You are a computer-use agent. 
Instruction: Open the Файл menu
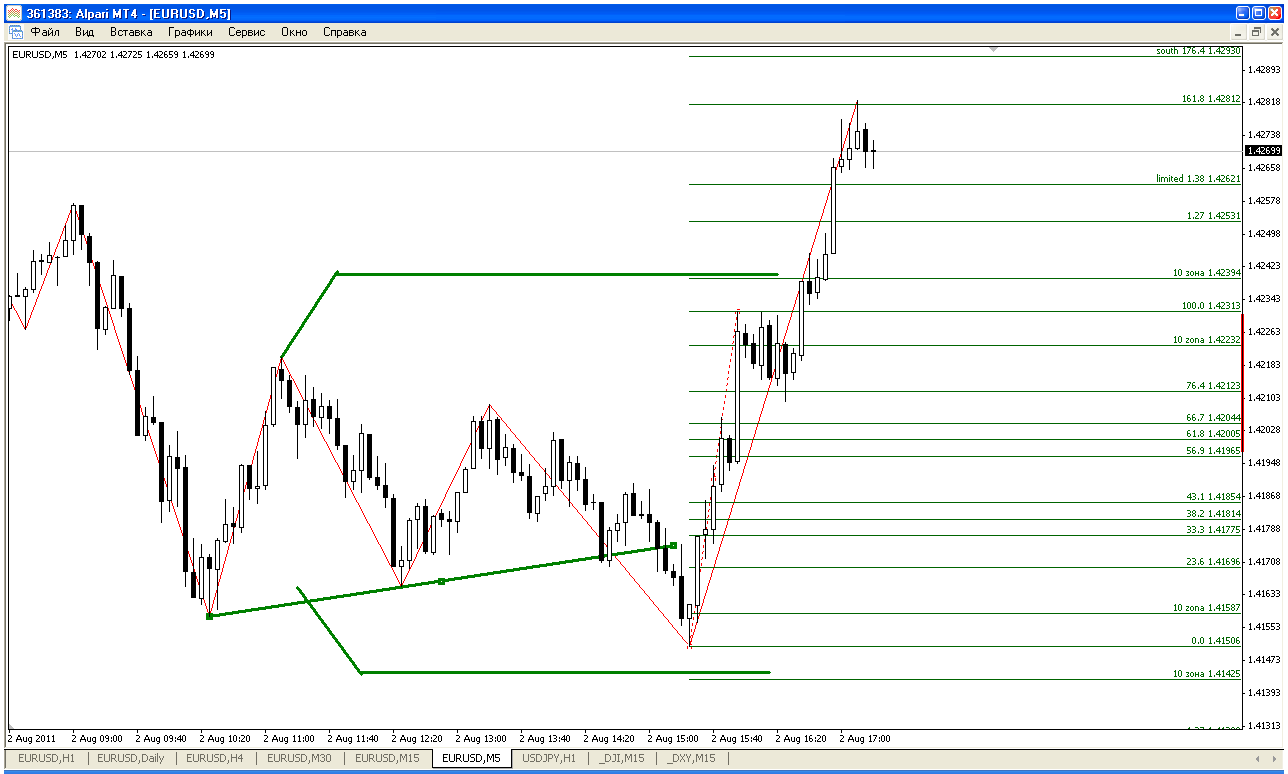point(45,32)
